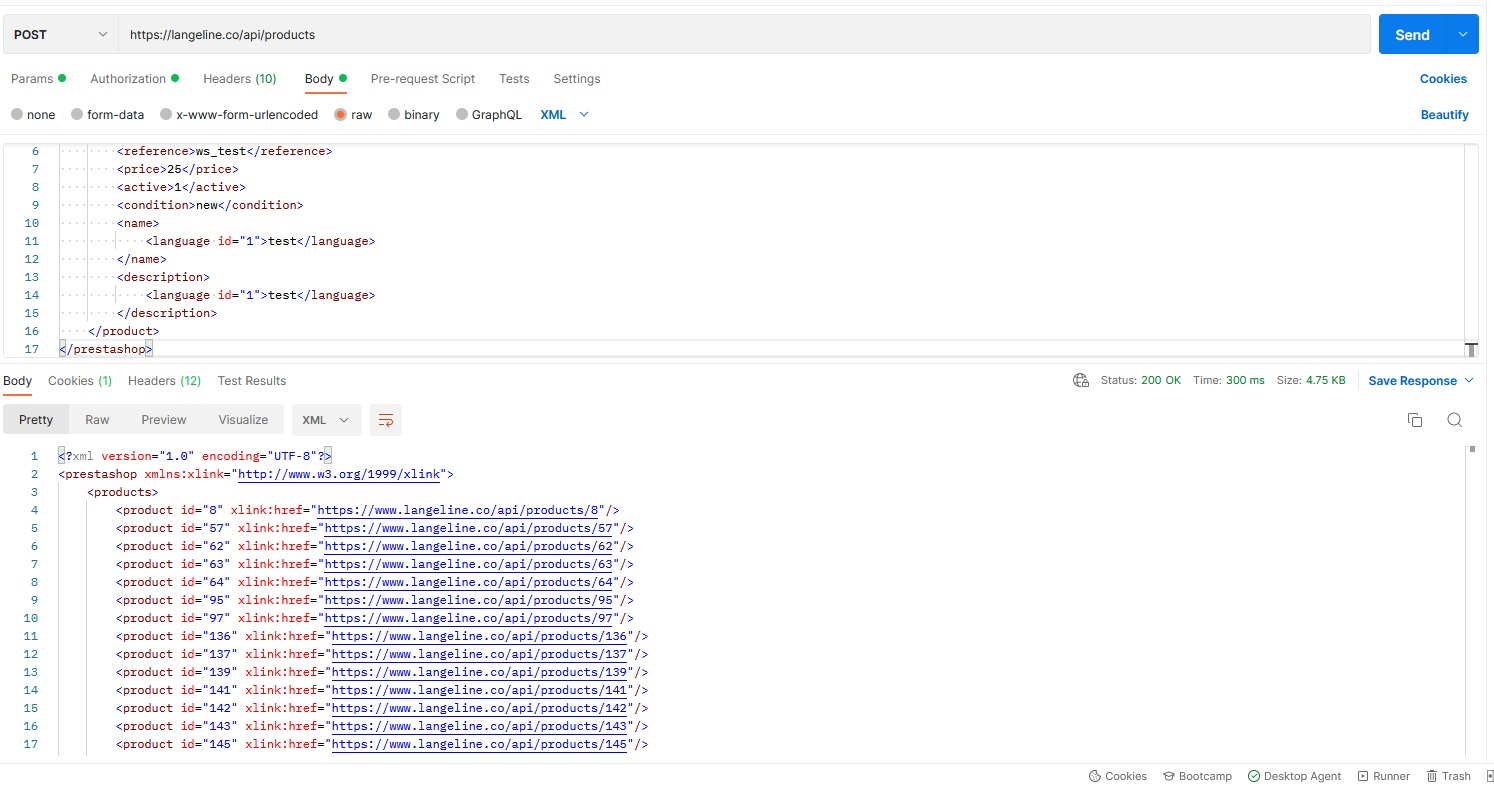Image resolution: width=1494 pixels, height=788 pixels.
Task: Click the network proxy icon near Status
Action: 1081,380
